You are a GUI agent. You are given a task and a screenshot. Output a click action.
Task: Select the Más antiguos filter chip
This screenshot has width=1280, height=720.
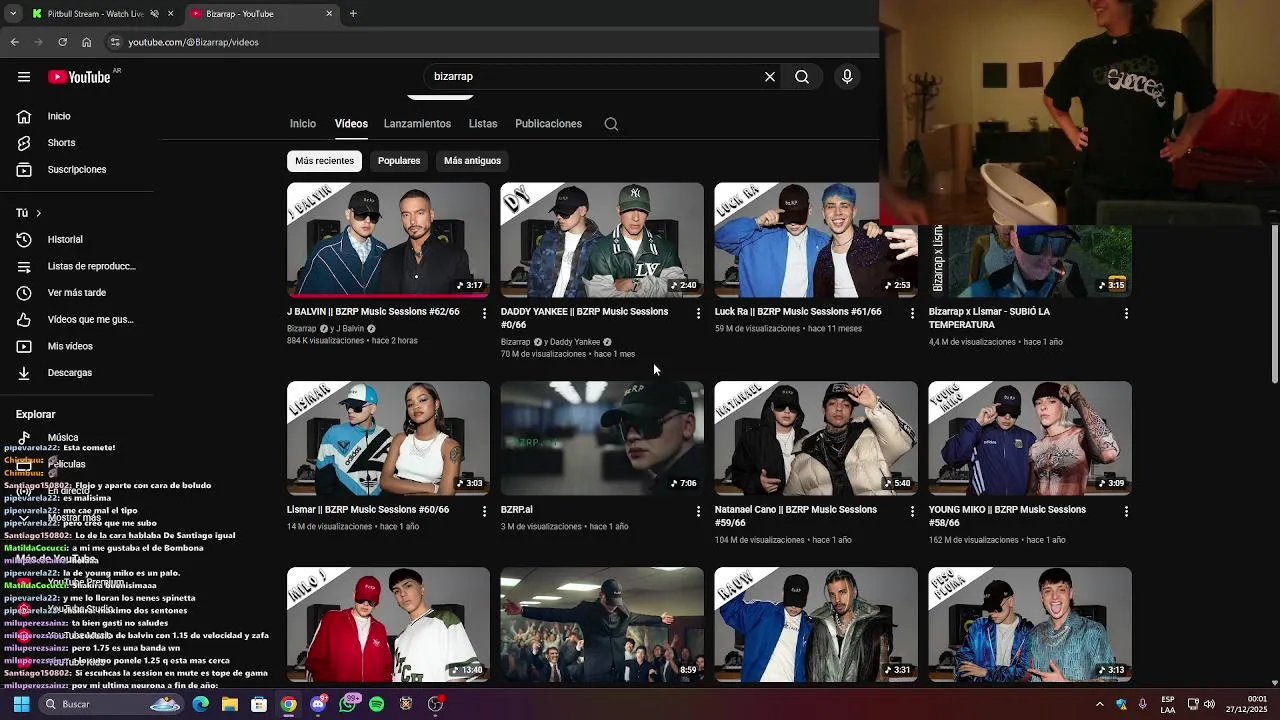pos(472,161)
